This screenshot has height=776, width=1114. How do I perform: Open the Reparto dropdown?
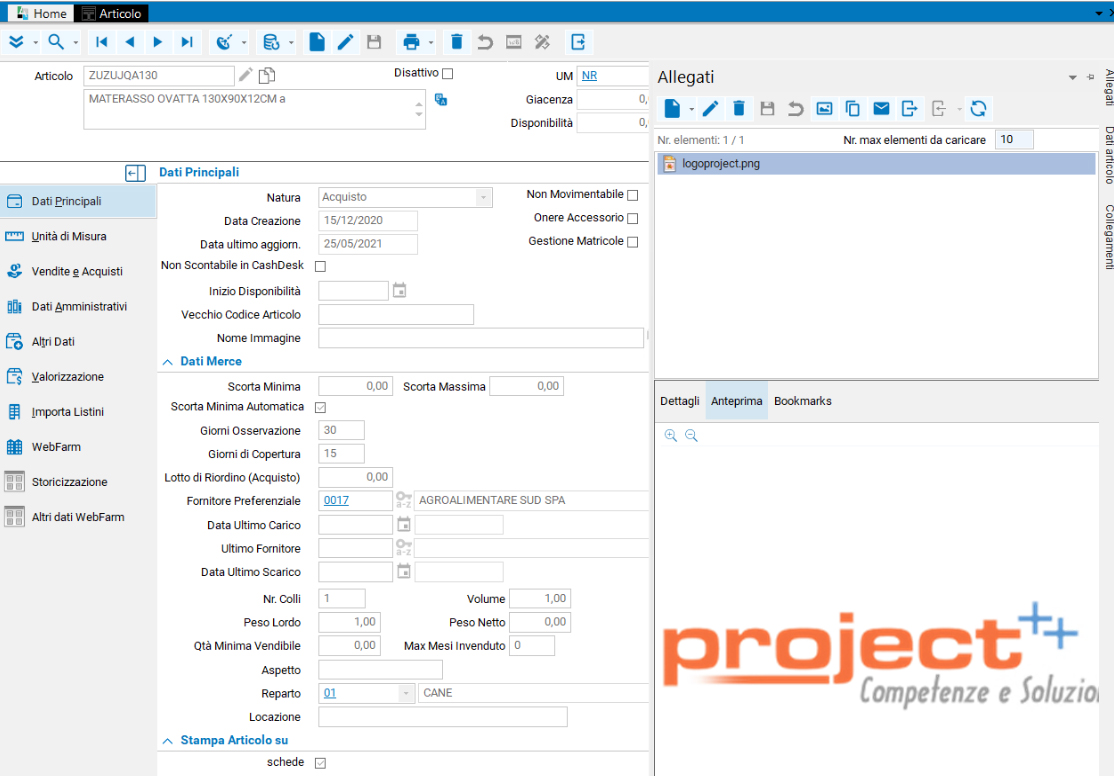coord(405,693)
